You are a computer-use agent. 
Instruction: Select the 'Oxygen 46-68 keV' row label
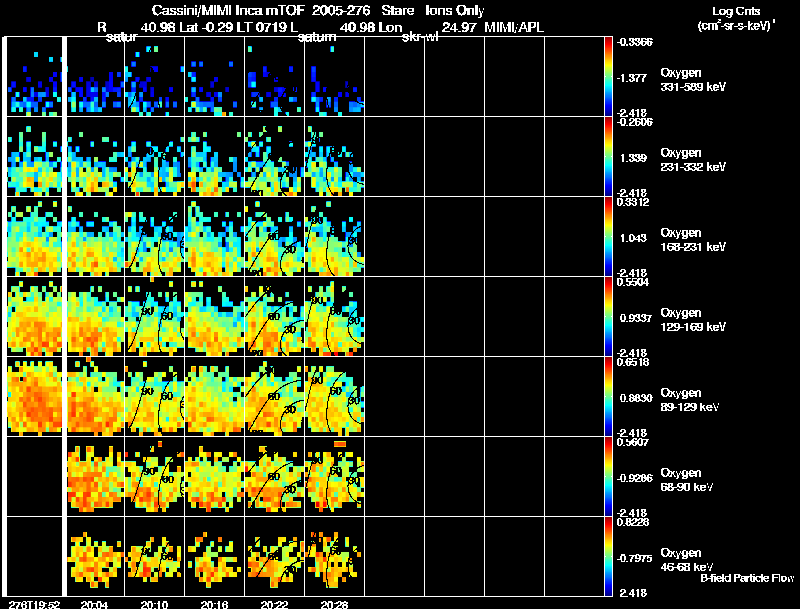pos(687,560)
